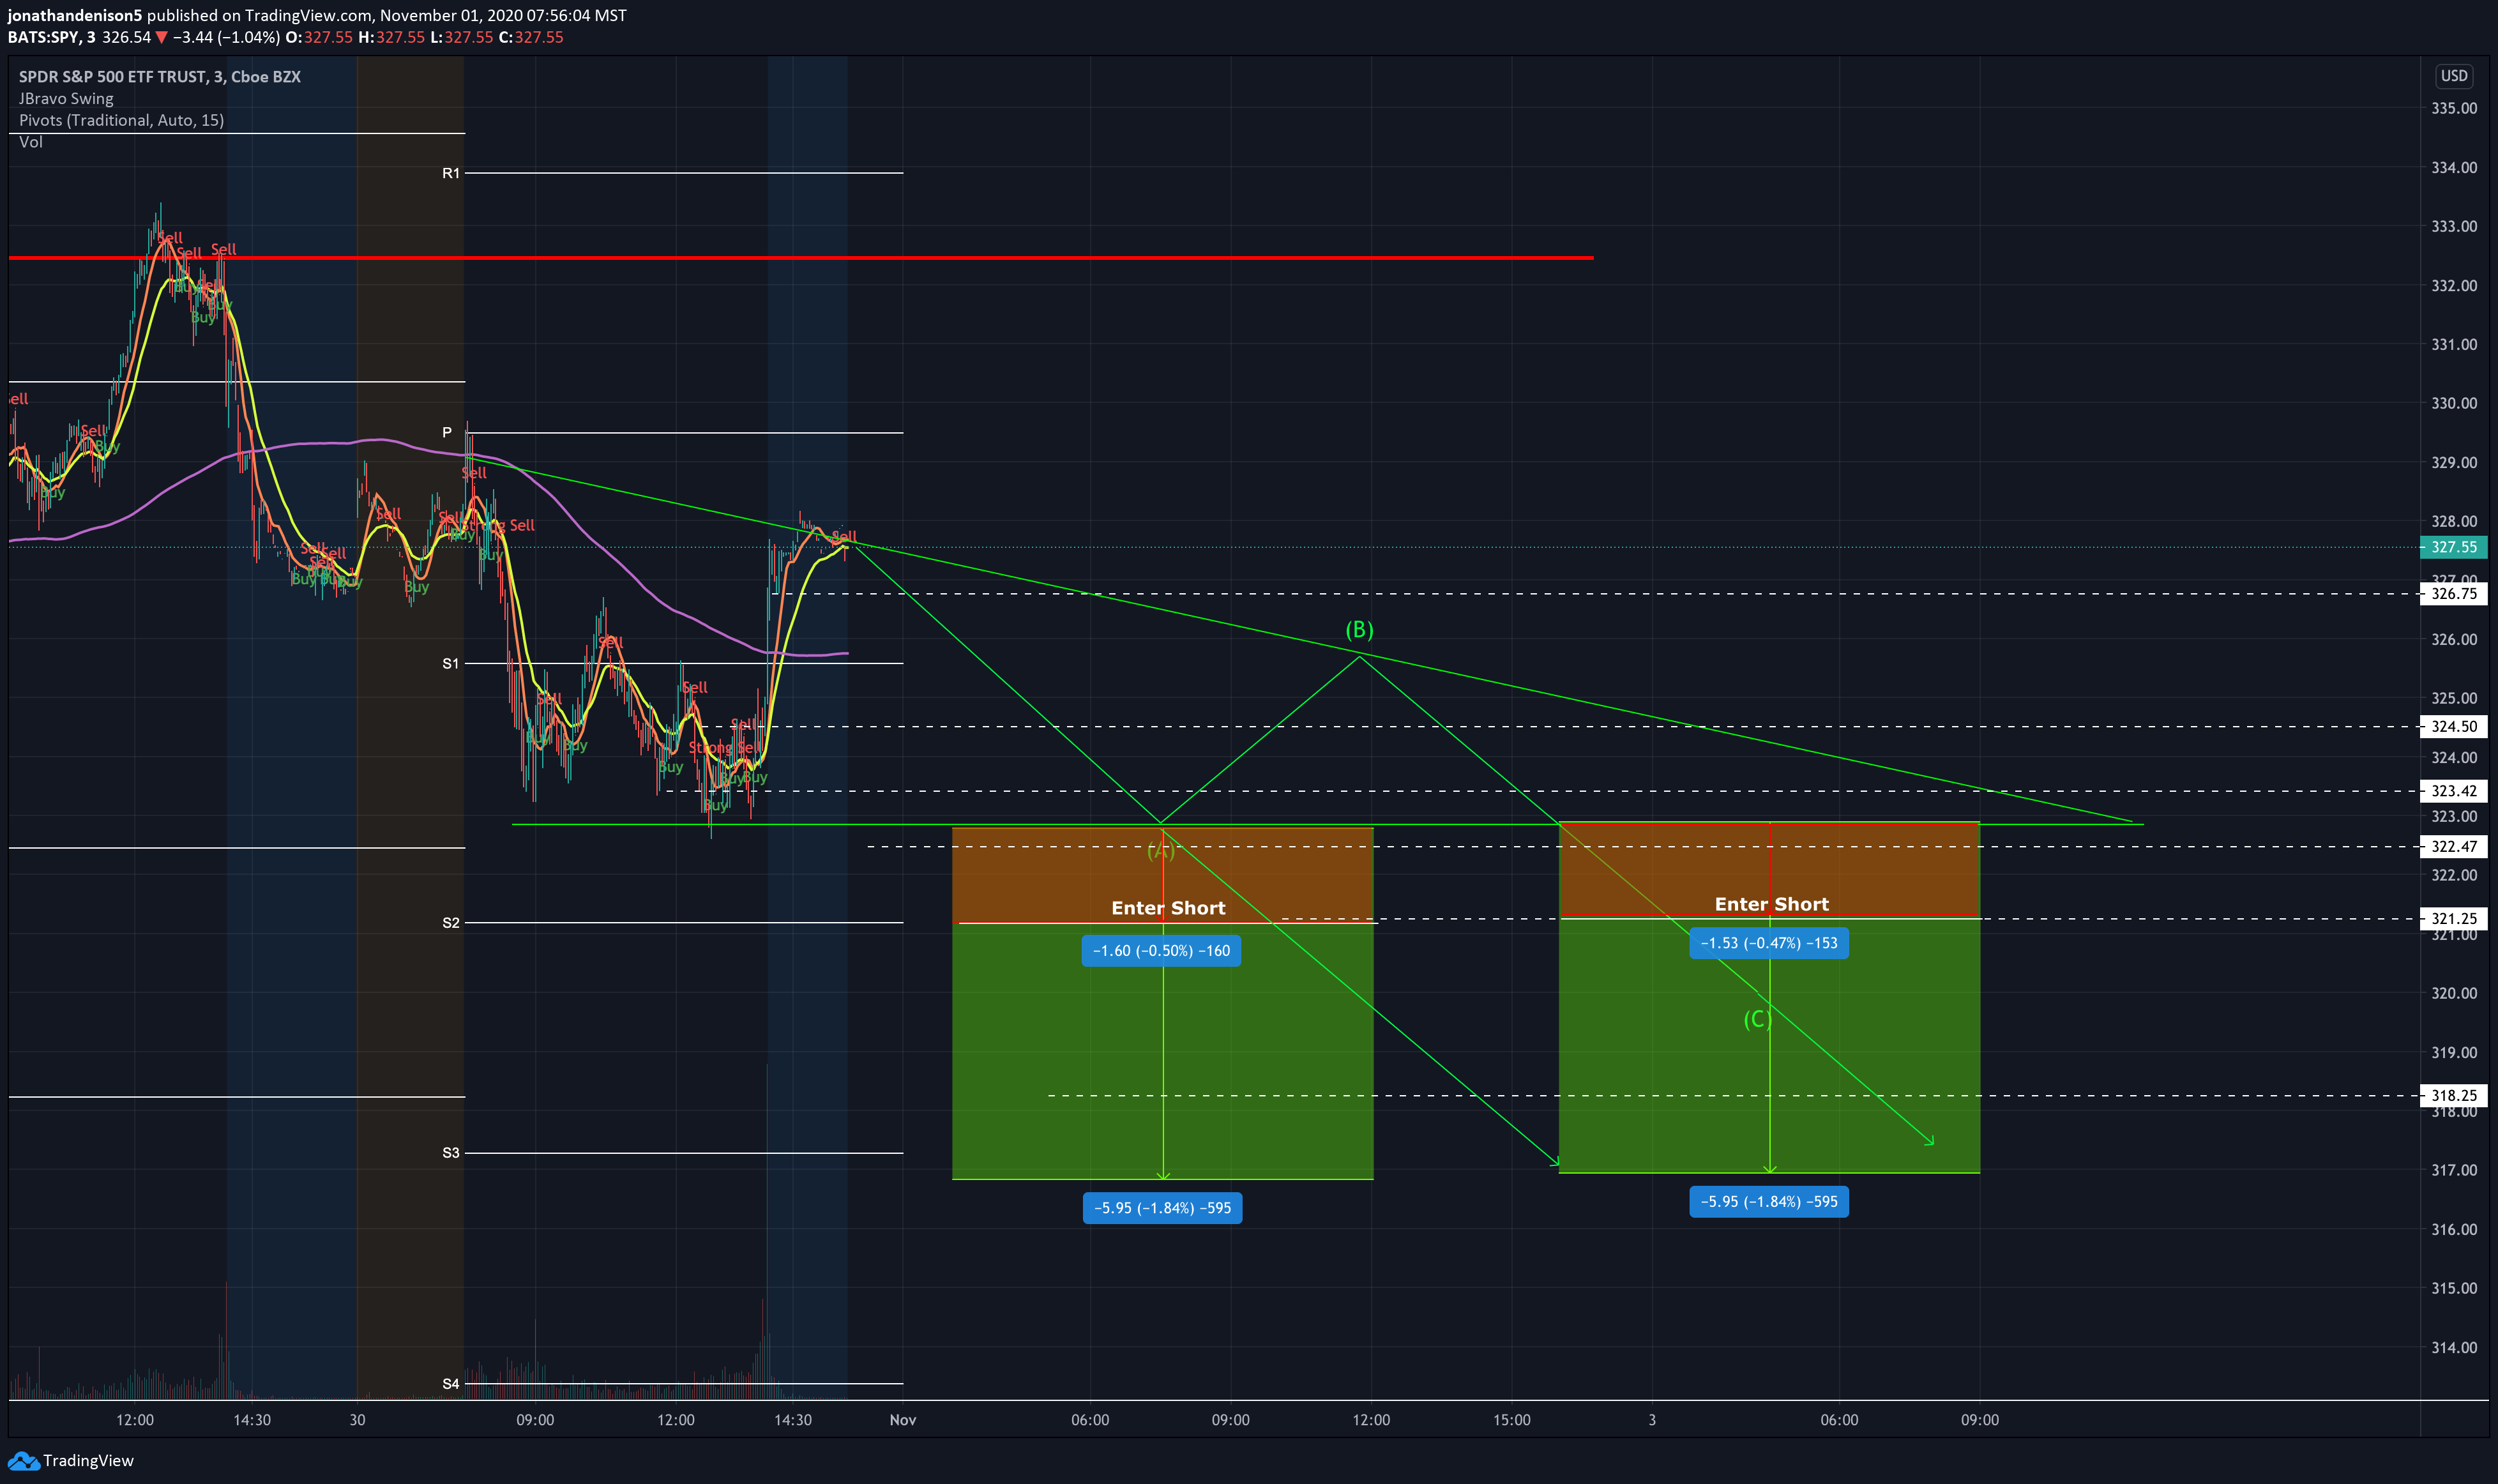Select the -1.60 (-0.50%) -160 stop label
Screen dimensions: 2498x1484
point(1161,951)
